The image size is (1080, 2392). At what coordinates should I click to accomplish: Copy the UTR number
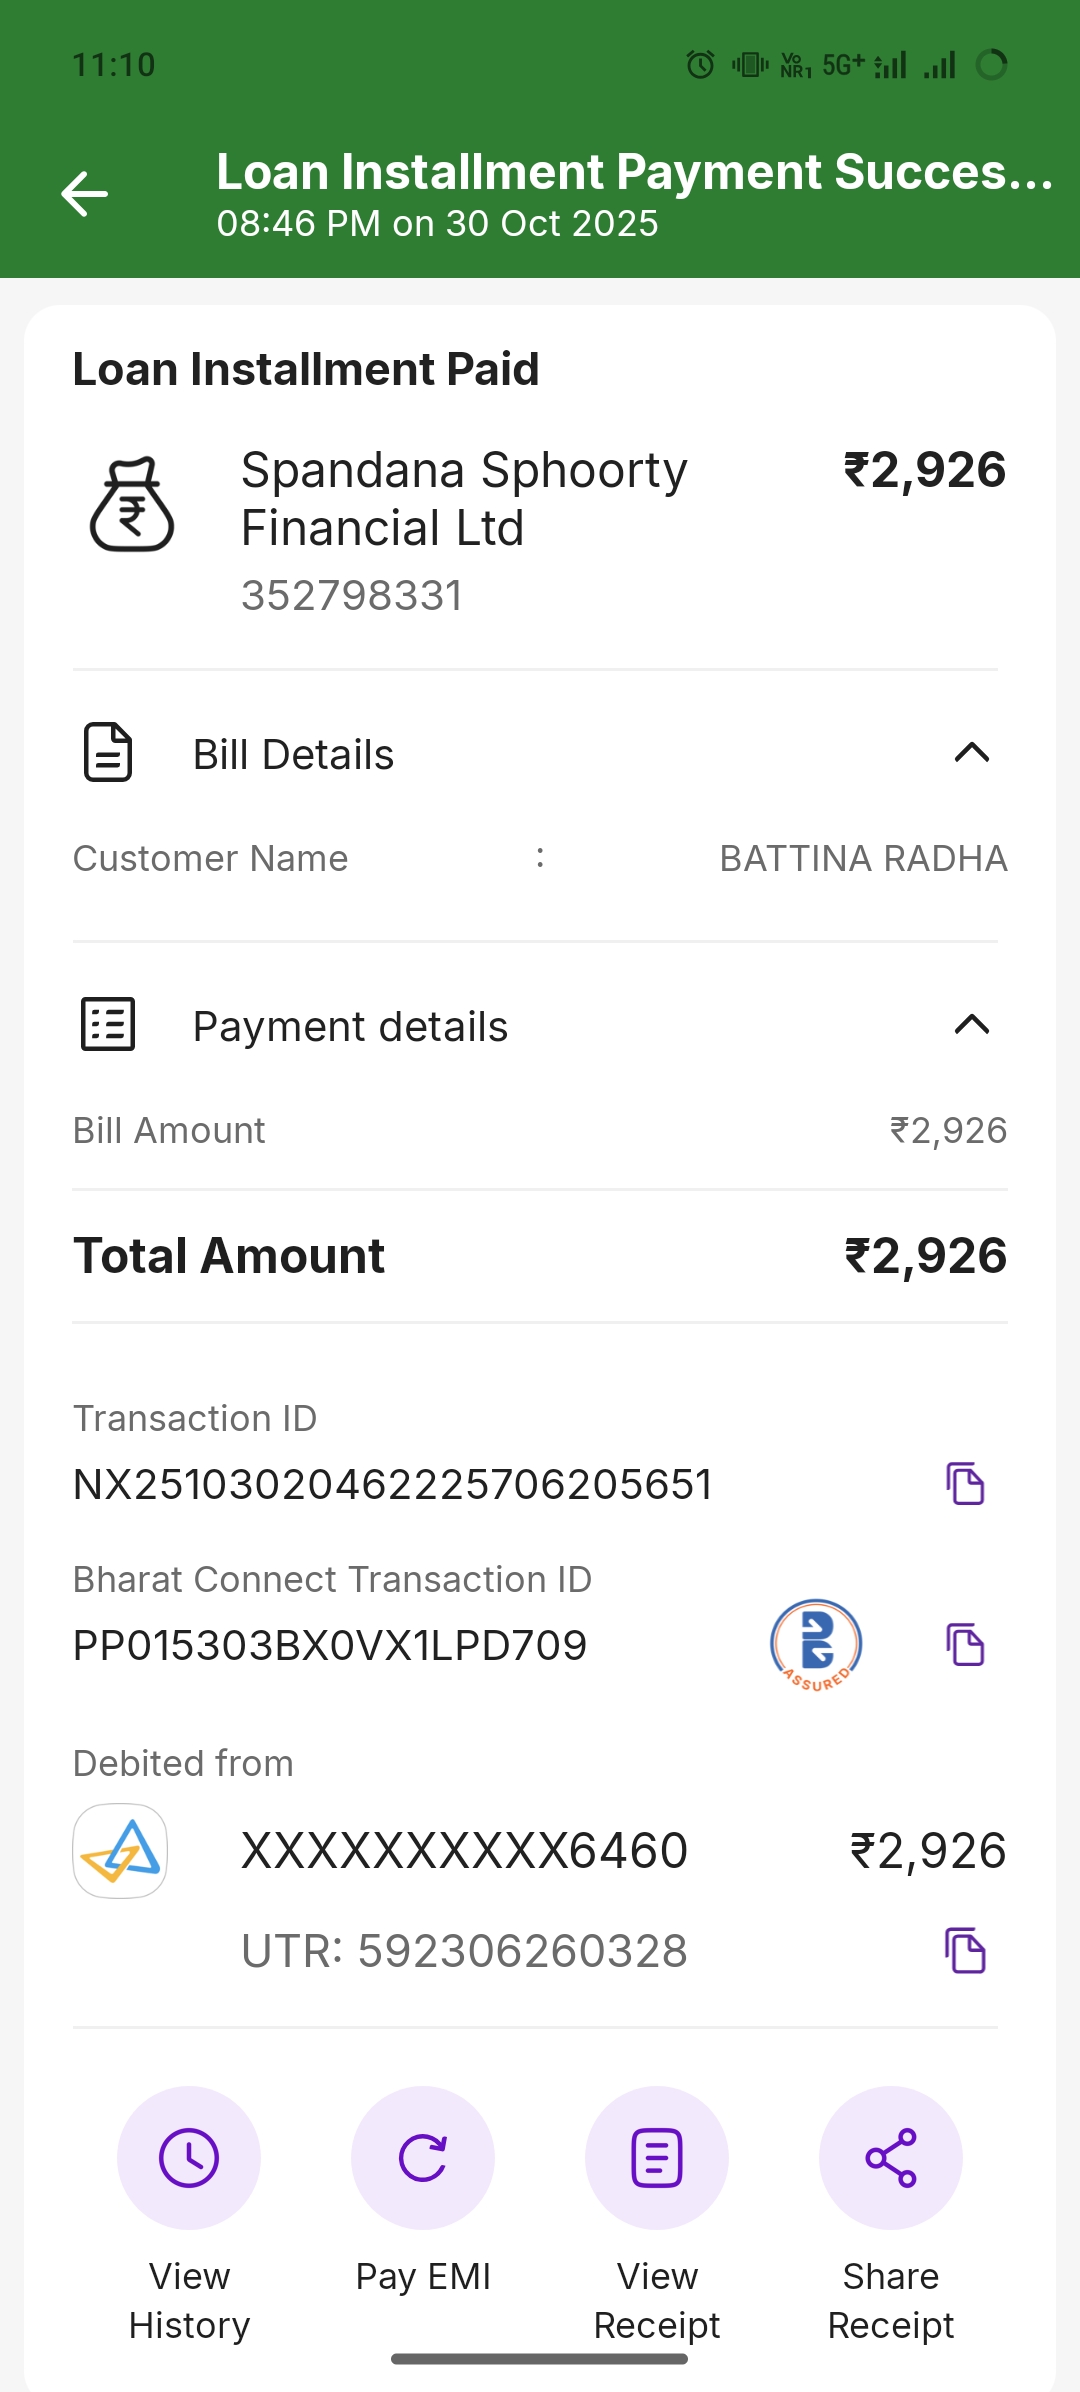pos(965,1950)
